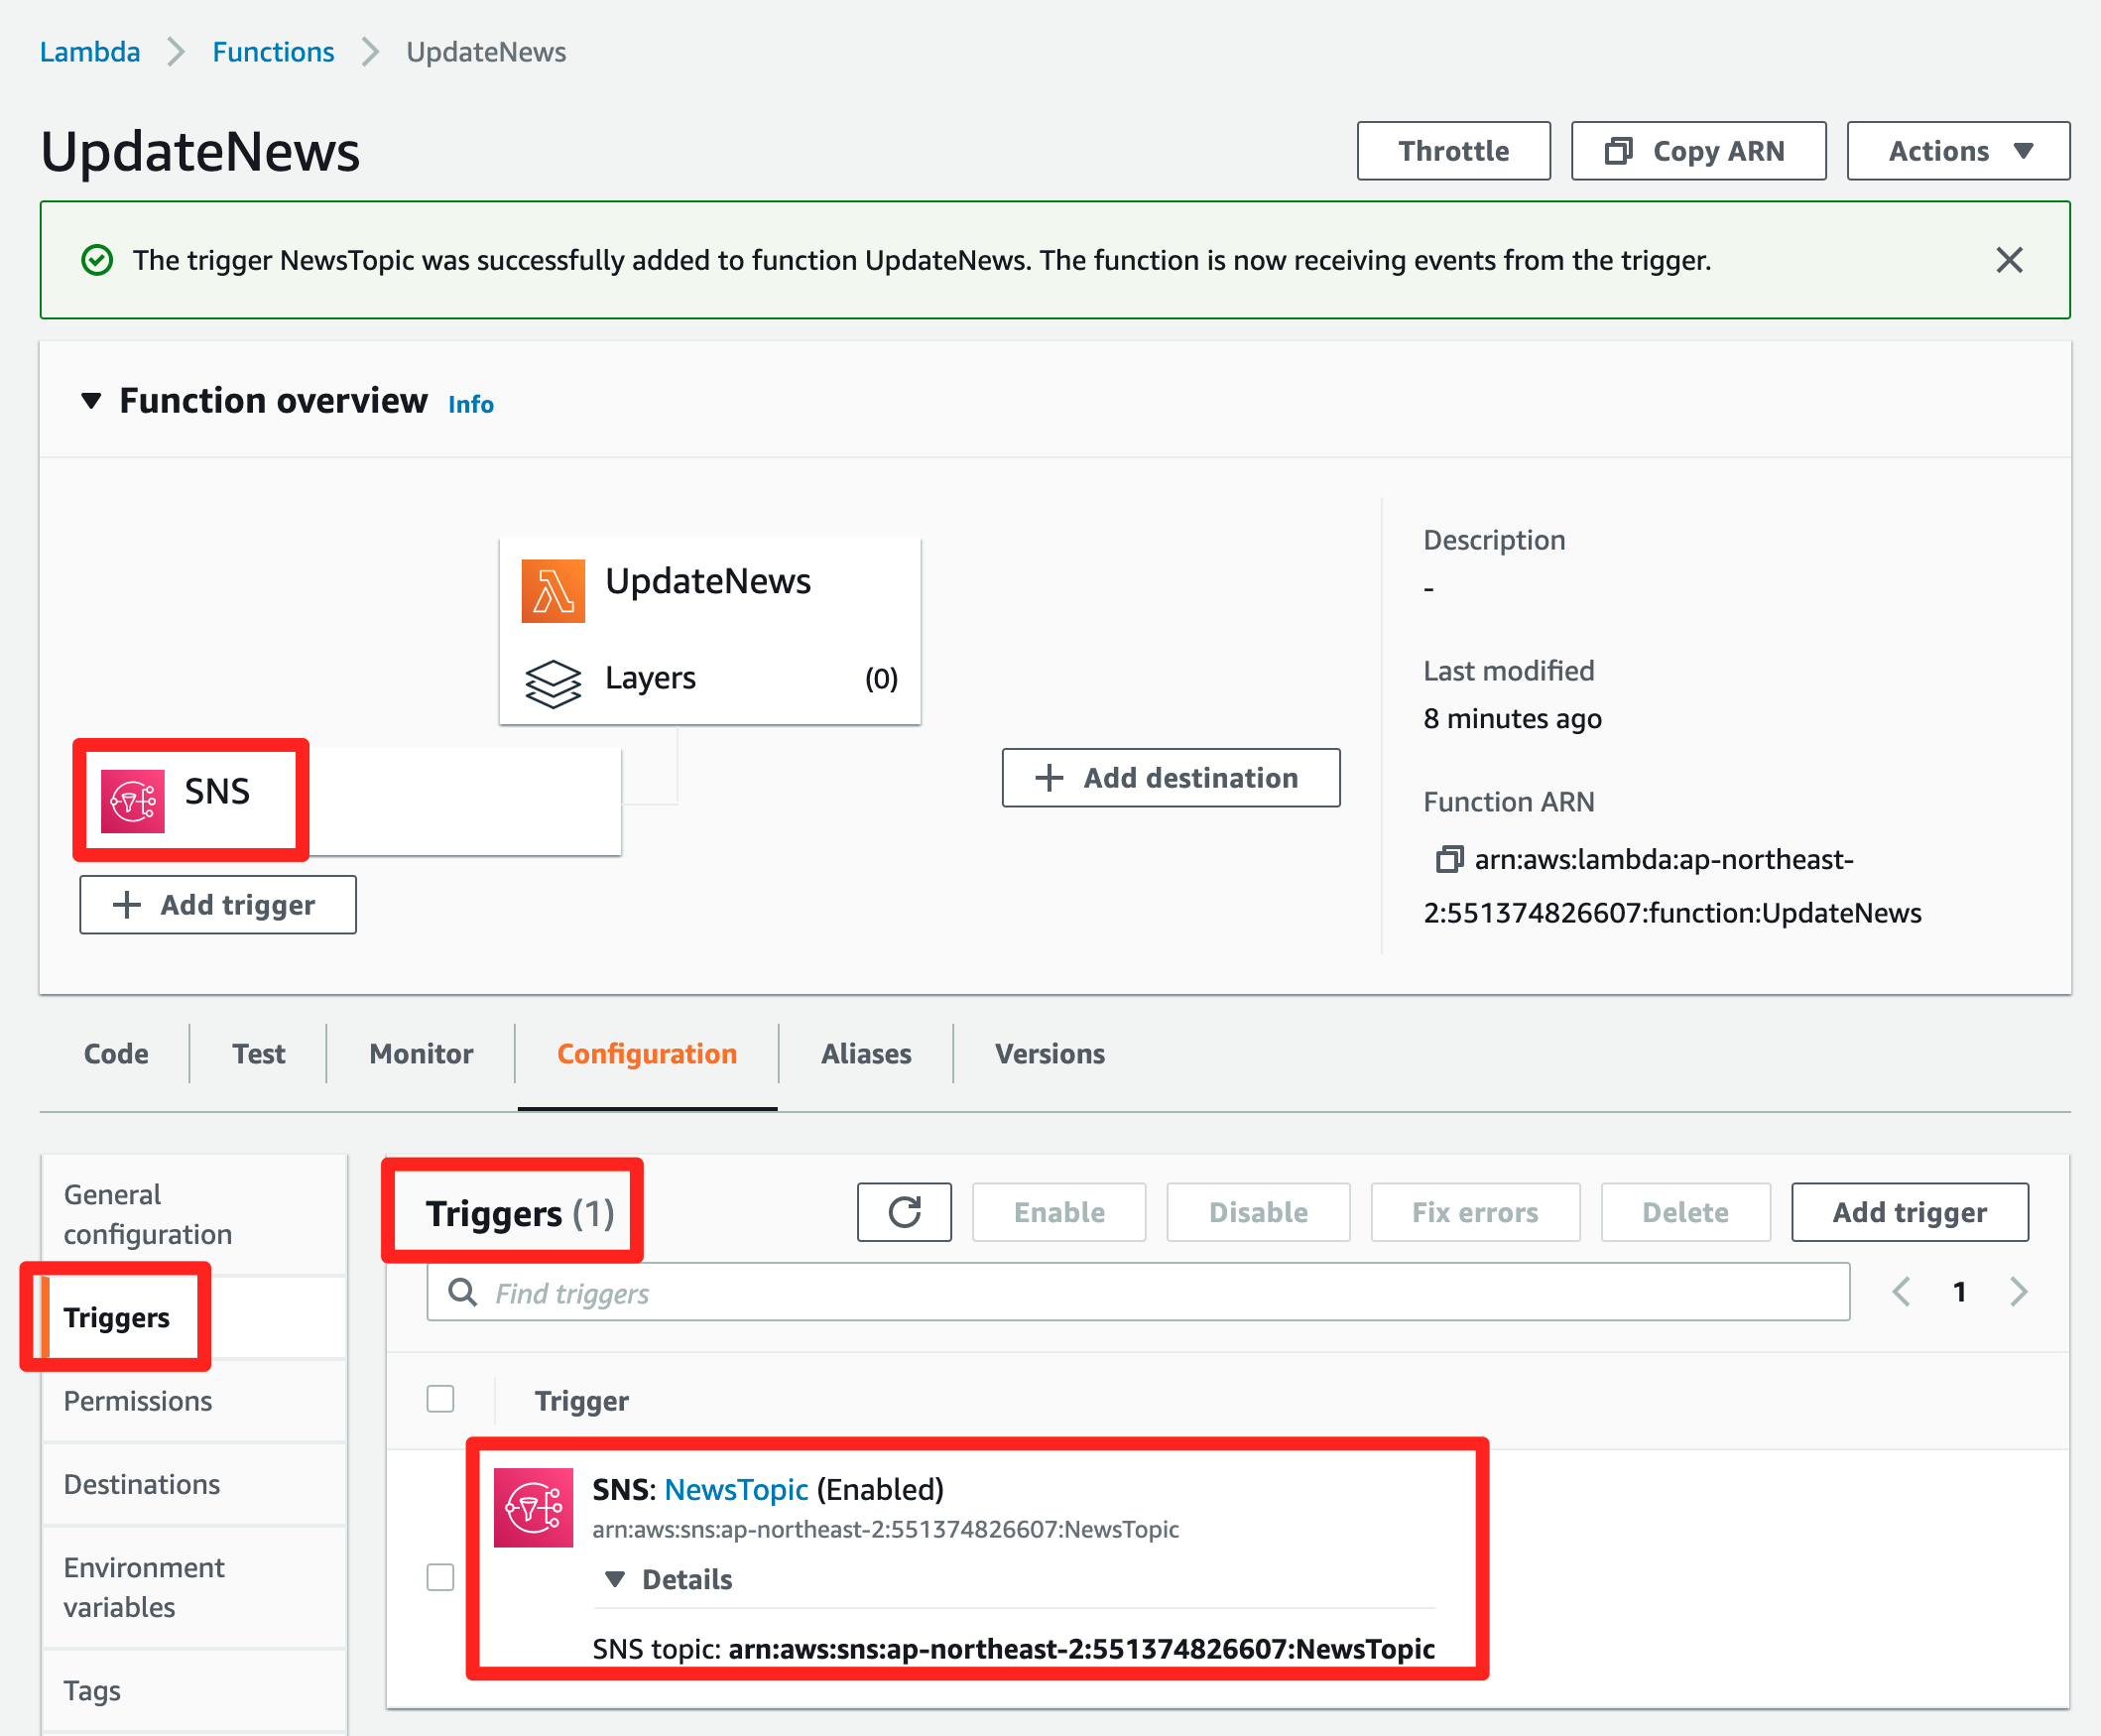Refresh the triggers list

(x=904, y=1212)
